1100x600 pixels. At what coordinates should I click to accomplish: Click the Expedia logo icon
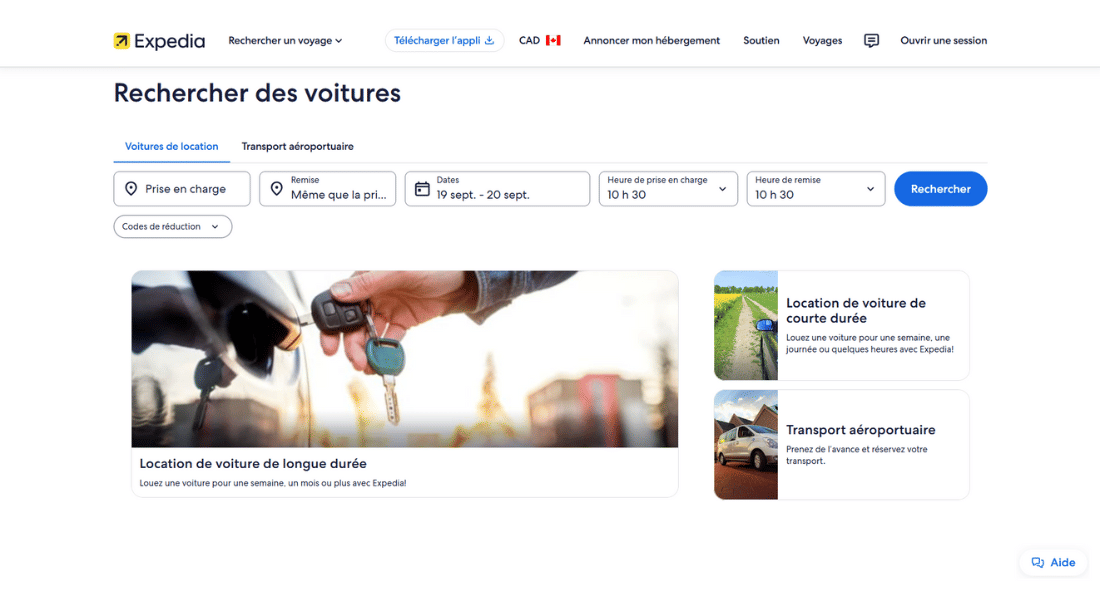coord(122,41)
